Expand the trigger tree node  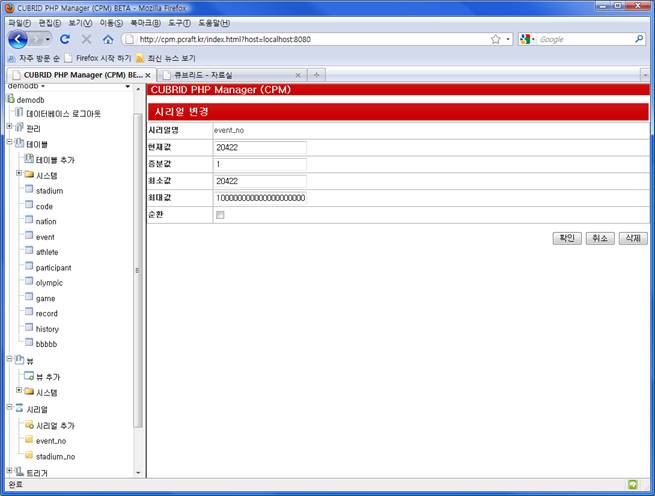10,471
